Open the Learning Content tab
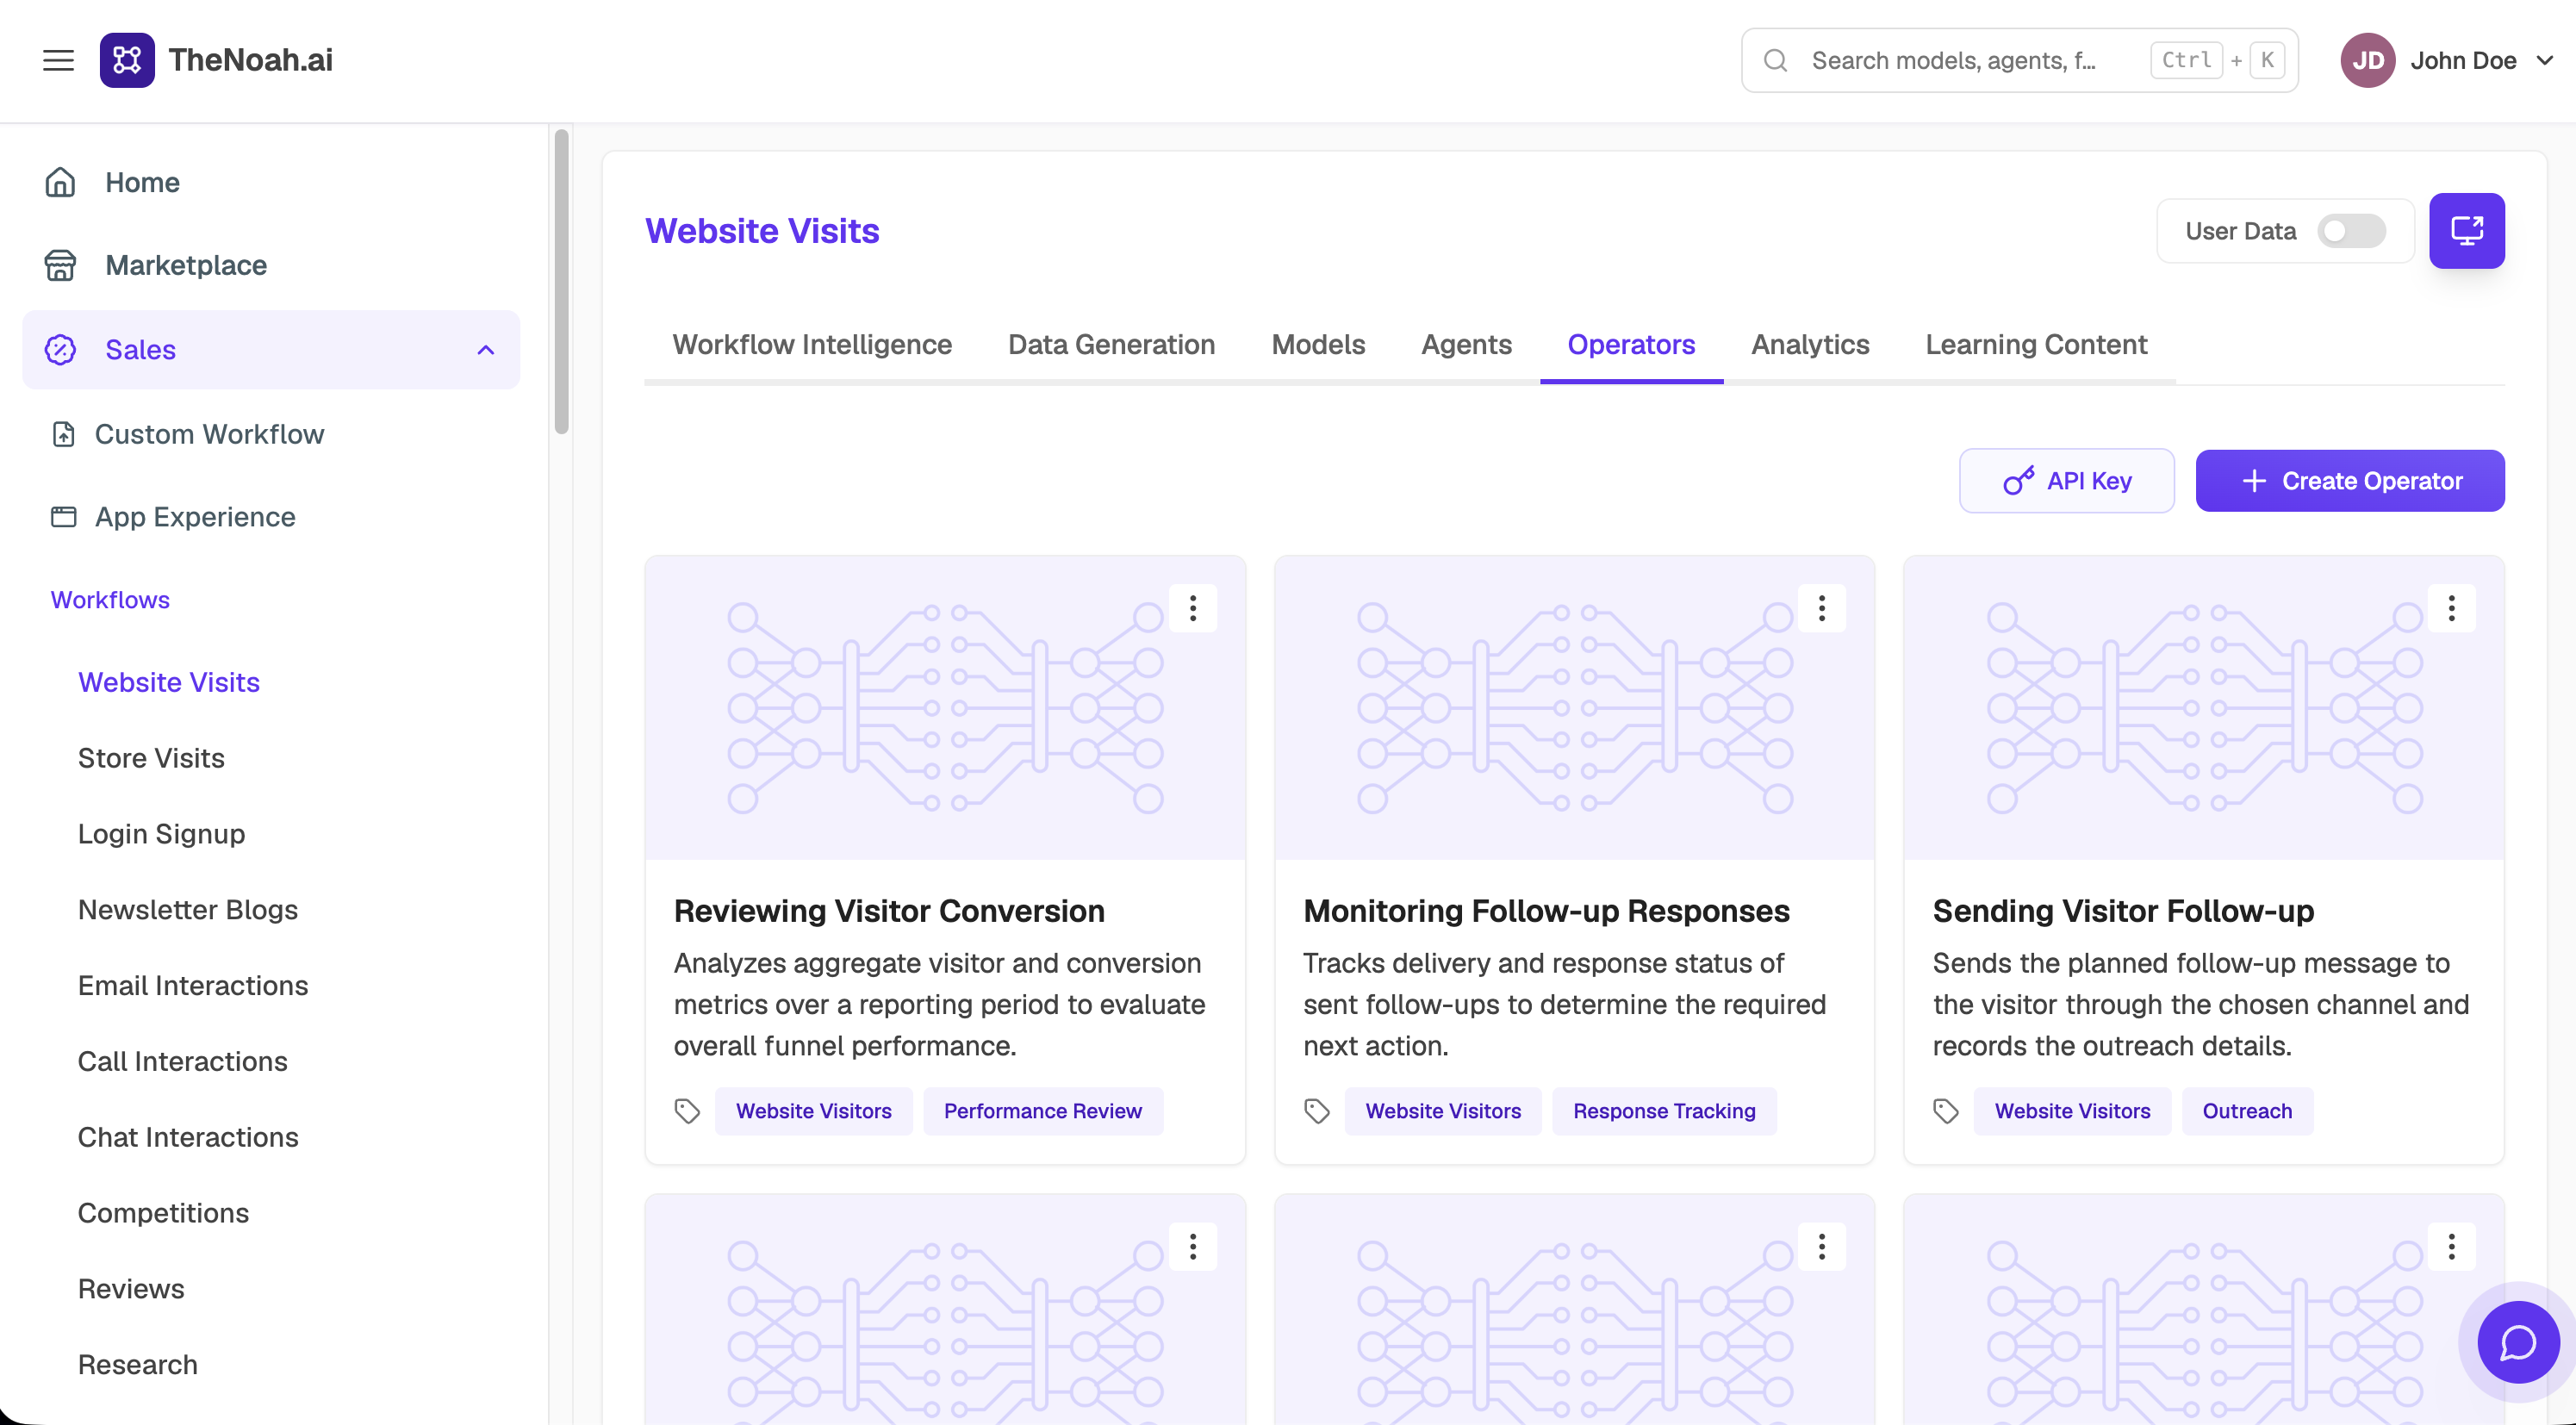2576x1425 pixels. tap(2036, 345)
